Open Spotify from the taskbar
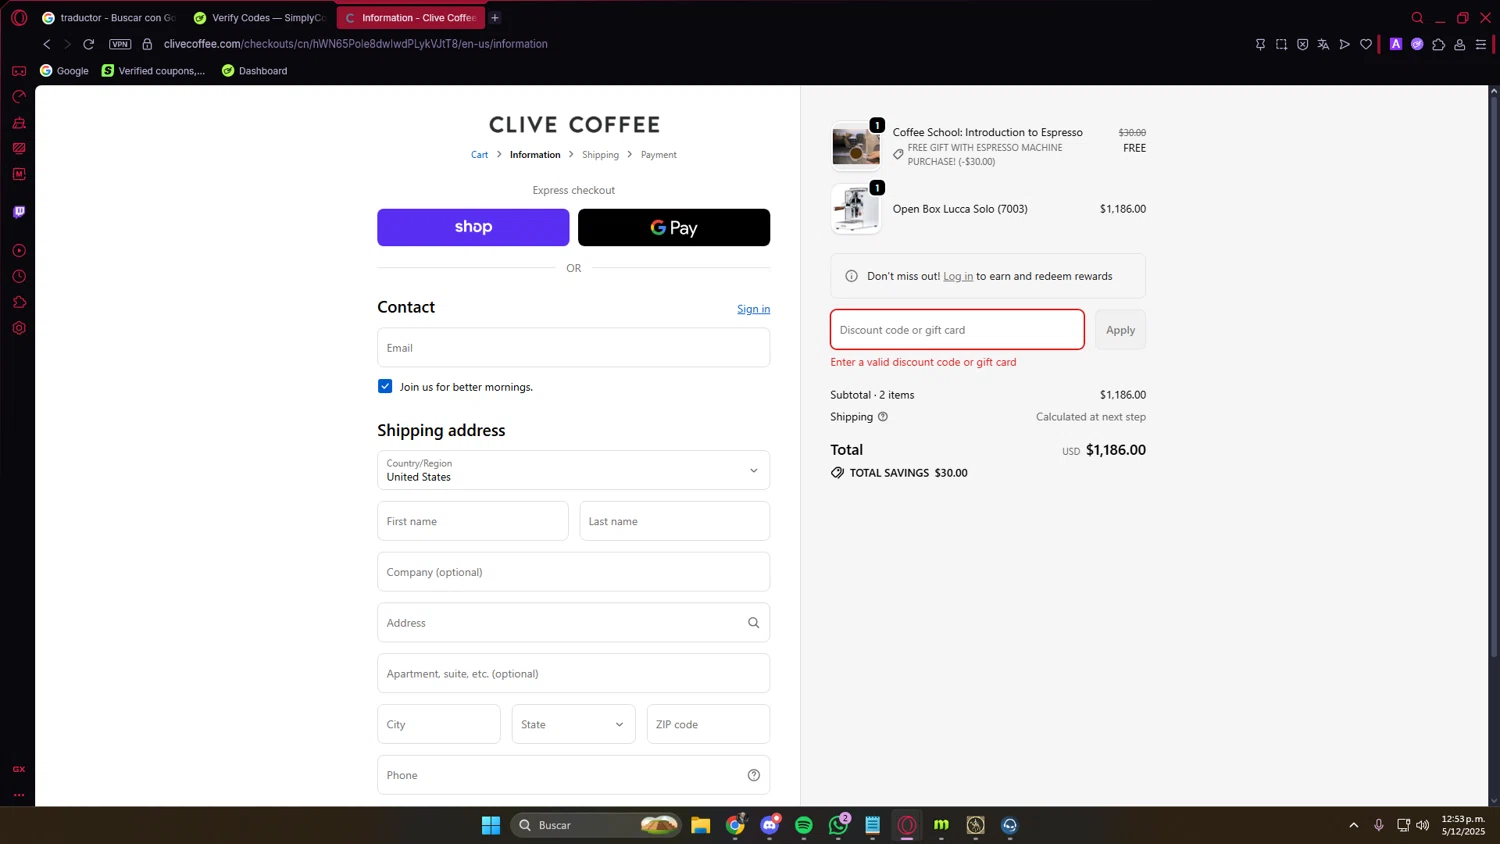The image size is (1500, 844). pyautogui.click(x=804, y=825)
